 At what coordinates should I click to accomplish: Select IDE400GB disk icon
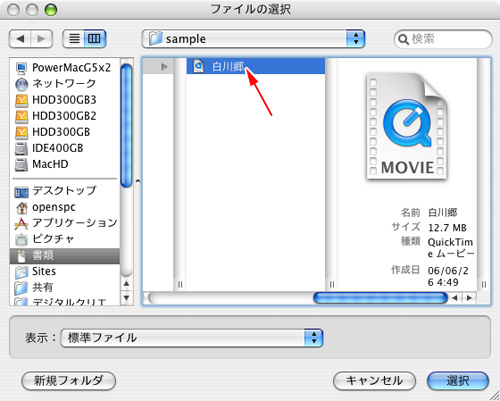tap(21, 148)
